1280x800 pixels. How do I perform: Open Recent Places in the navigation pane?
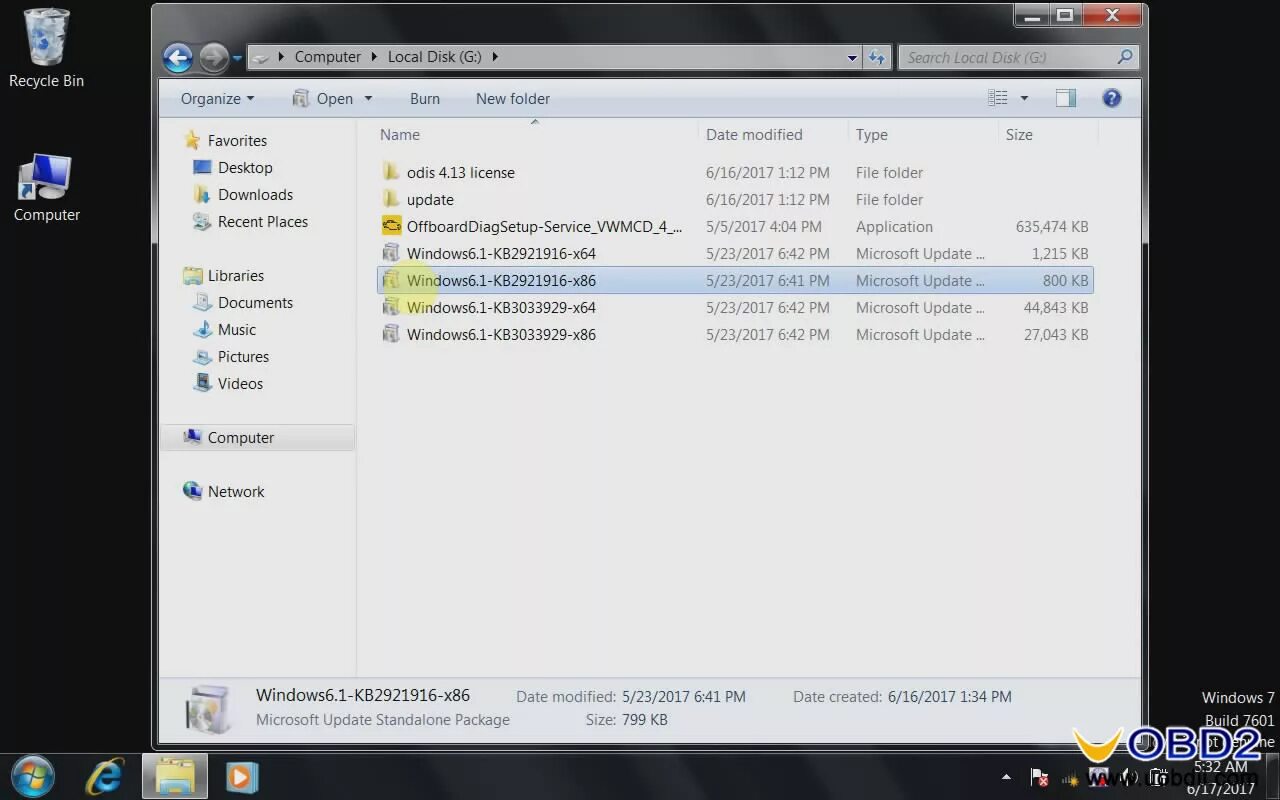pos(262,222)
